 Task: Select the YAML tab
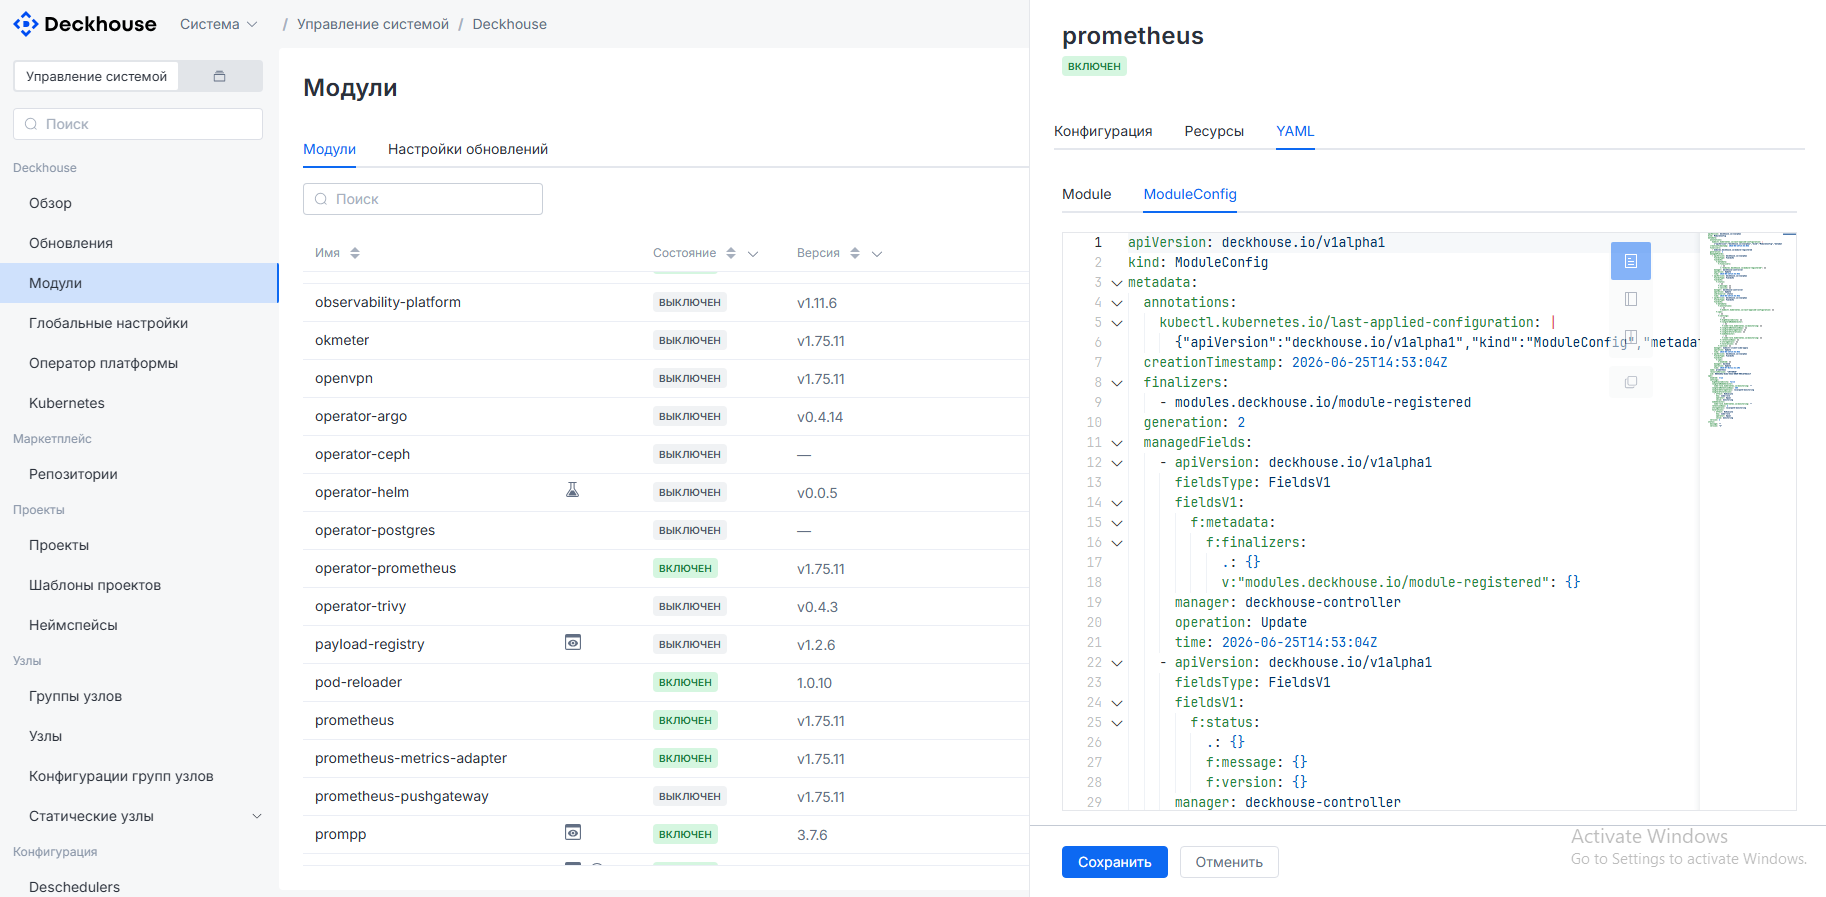click(x=1295, y=131)
